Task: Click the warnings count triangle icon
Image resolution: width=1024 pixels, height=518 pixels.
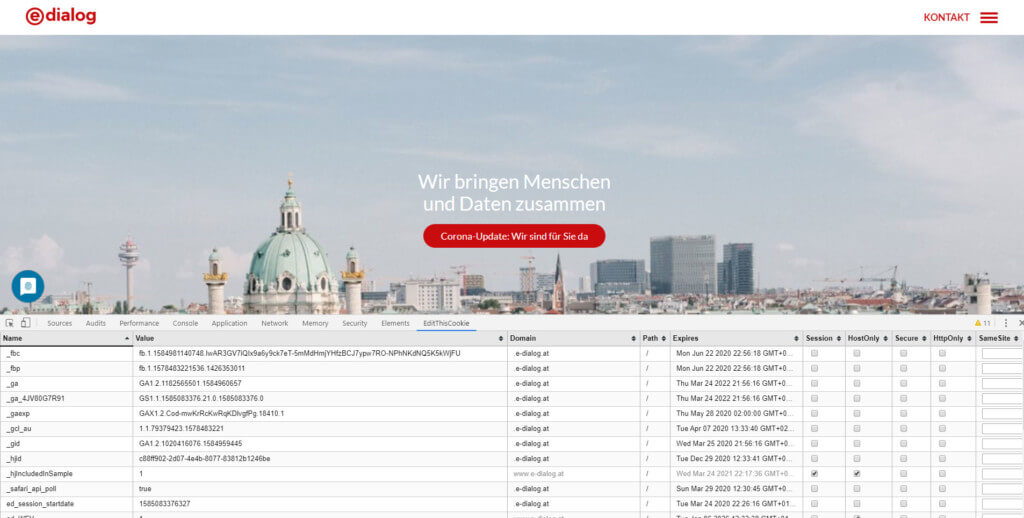Action: pos(978,323)
